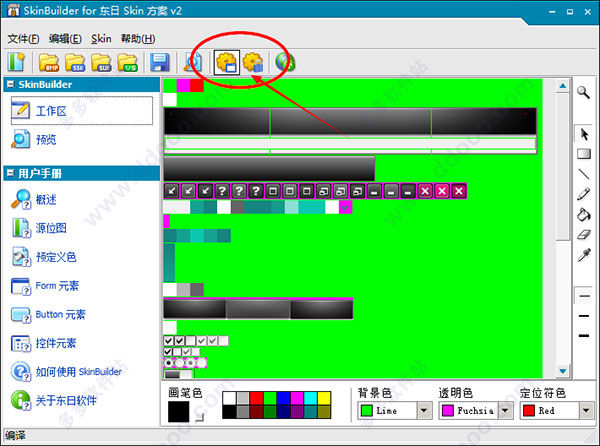Open 预览 preview item in sidebar
Image resolution: width=600 pixels, height=446 pixels.
point(34,140)
